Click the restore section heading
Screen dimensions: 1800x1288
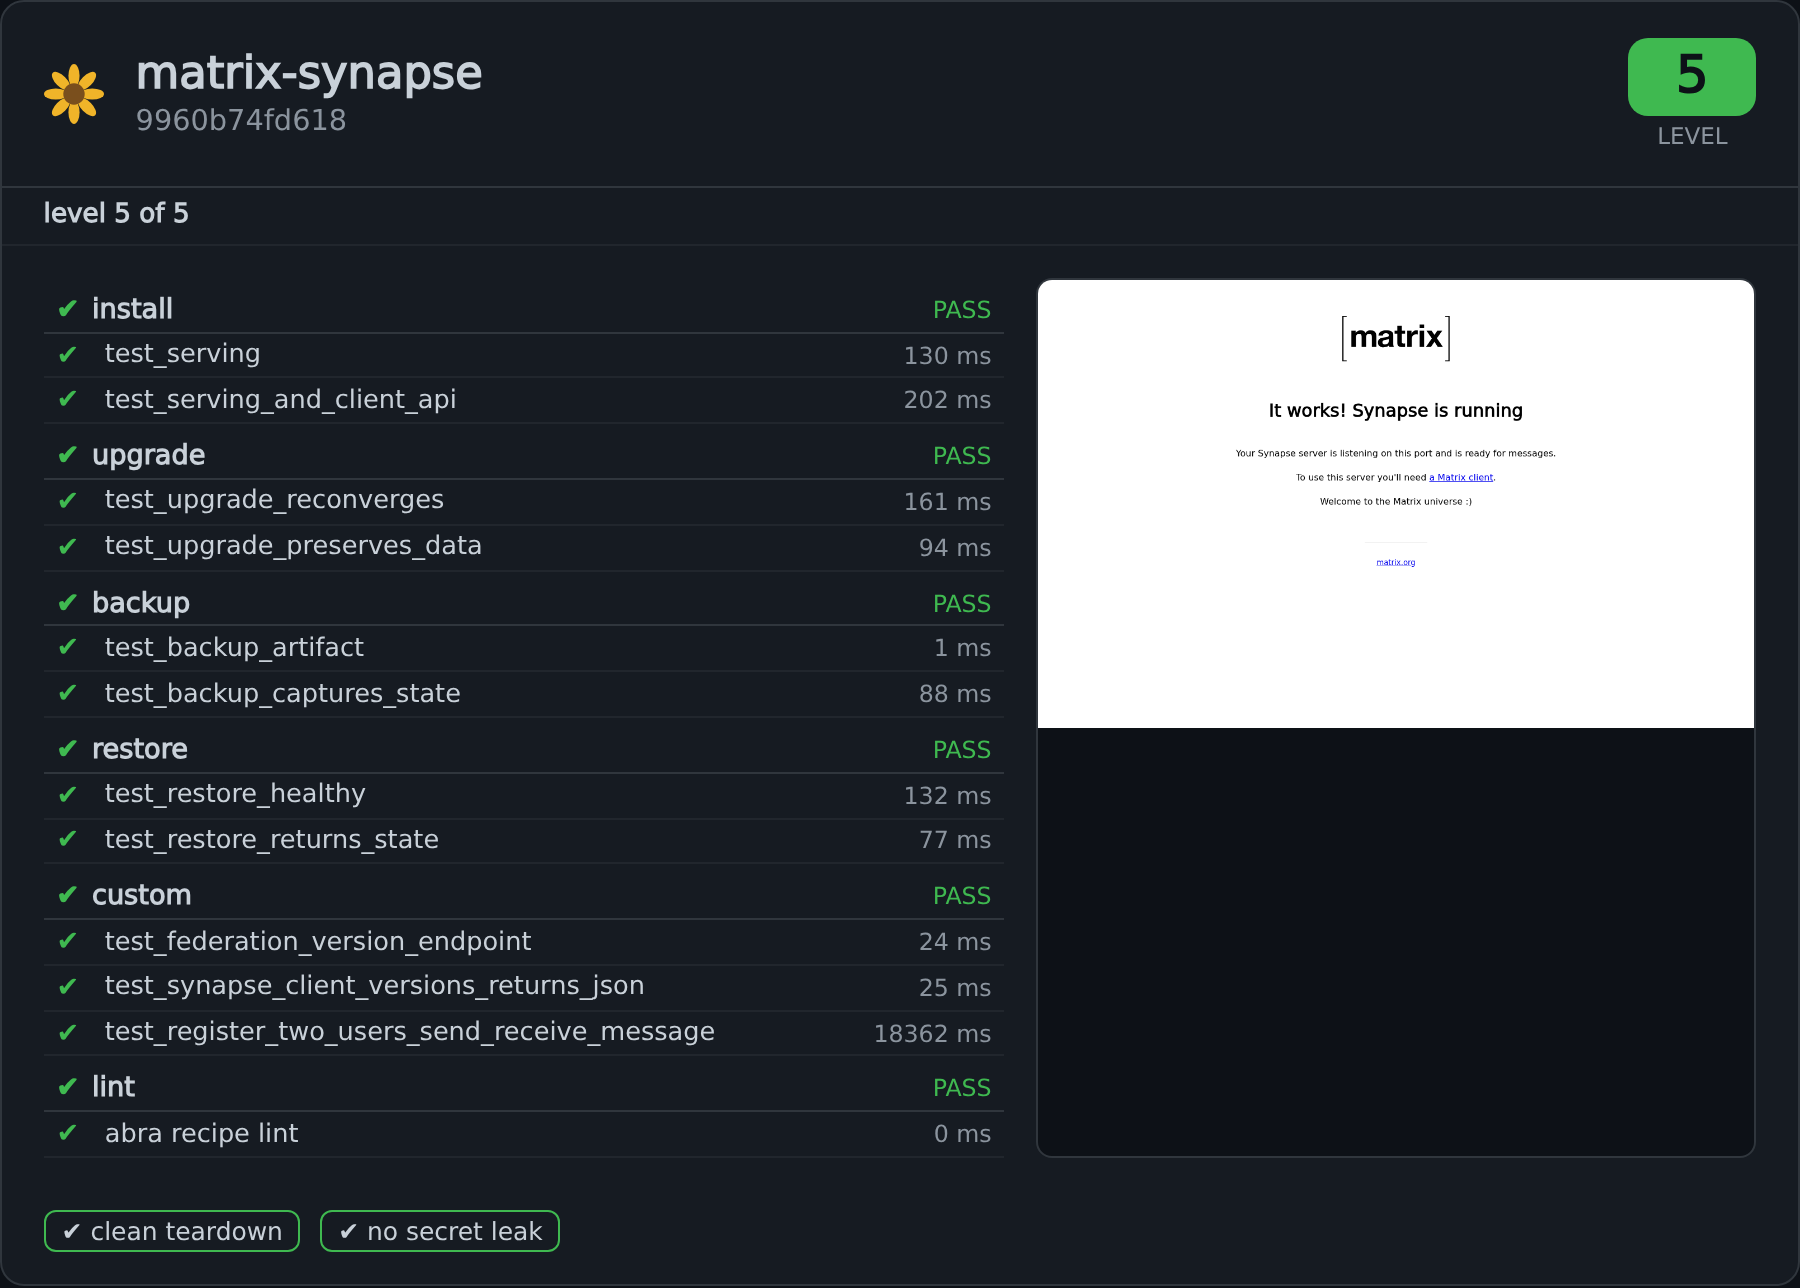pos(140,749)
